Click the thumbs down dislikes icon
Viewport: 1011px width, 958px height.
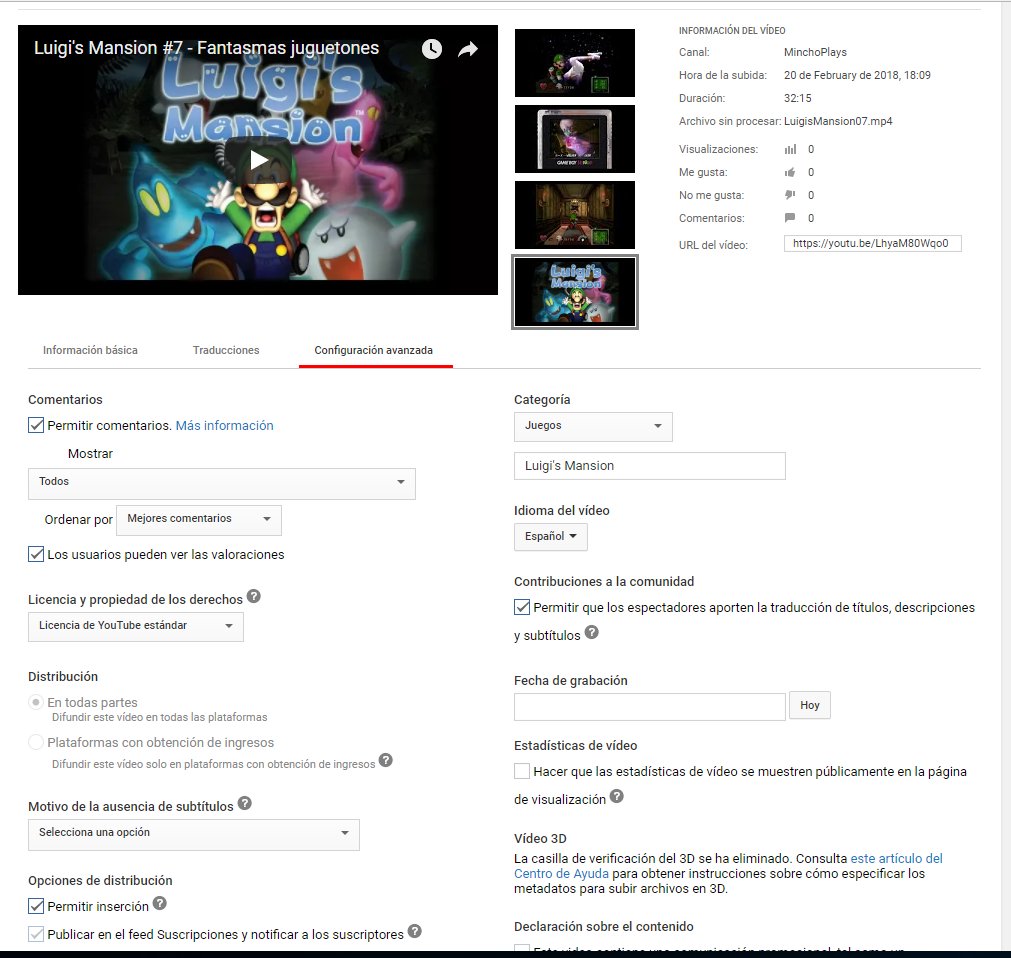pos(790,195)
